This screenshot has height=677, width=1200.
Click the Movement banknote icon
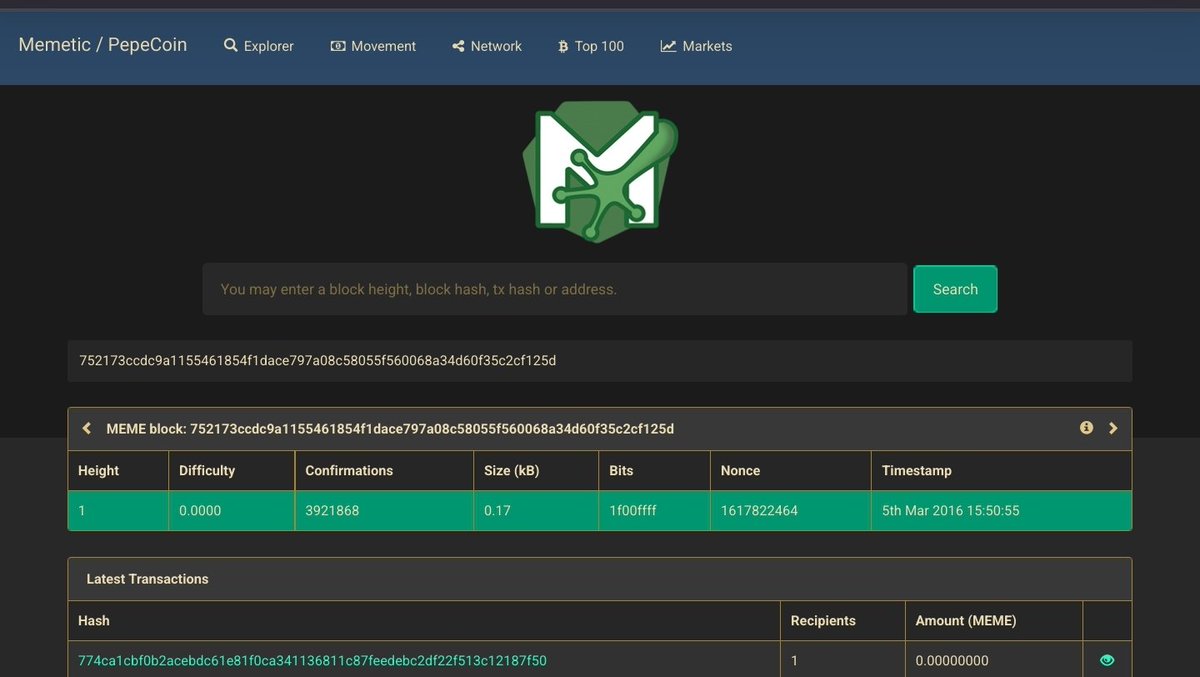pyautogui.click(x=338, y=46)
